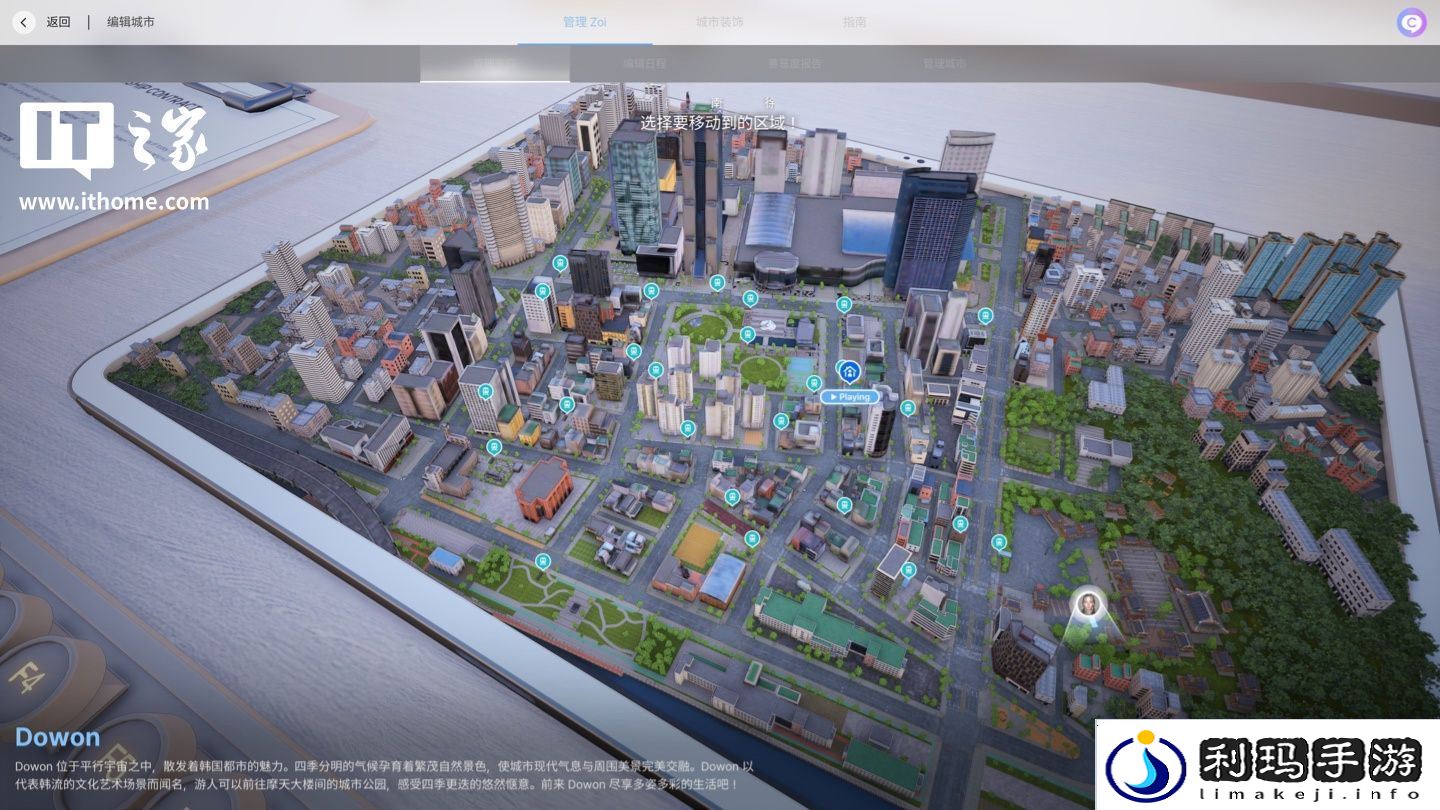This screenshot has width=1440, height=810.
Task: Click the transit marker just right of Playing
Action: [908, 408]
